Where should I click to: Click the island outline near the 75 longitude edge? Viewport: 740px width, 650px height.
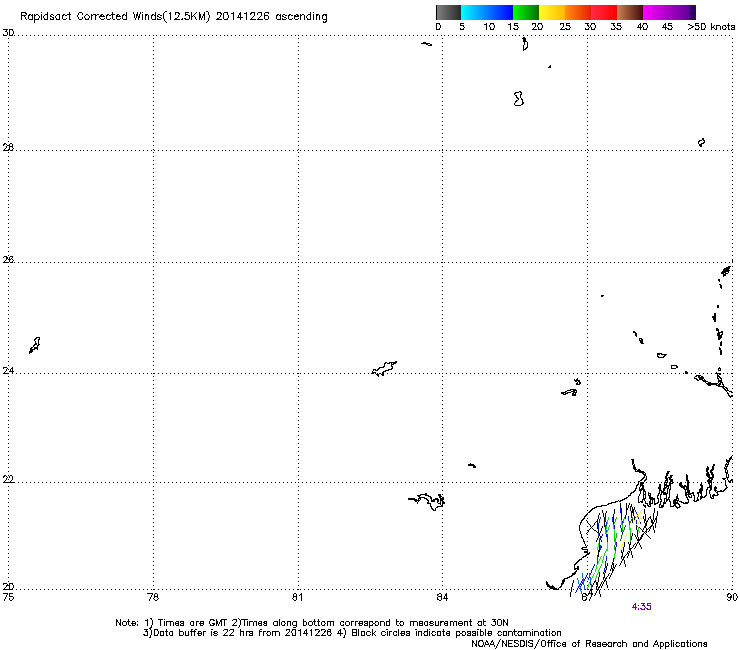click(x=34, y=345)
